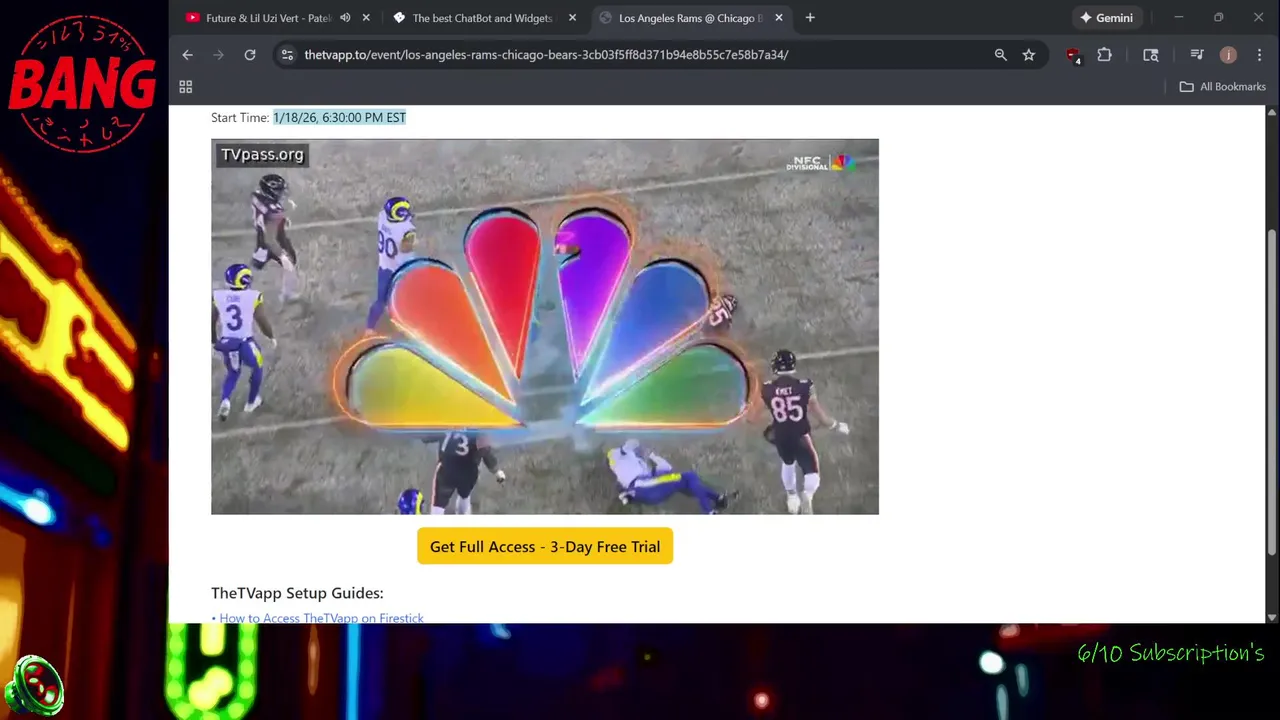This screenshot has height=720, width=1280.
Task: Close the best ChatBot and Widgets tab
Action: point(572,17)
